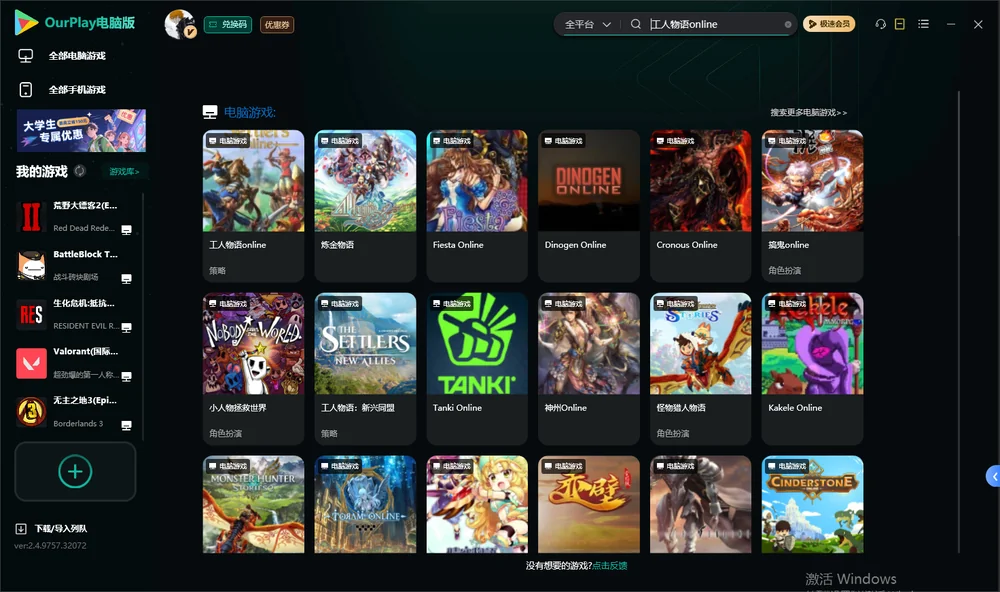Click the PC icon on Resident Evil row
This screenshot has height=592, width=1000.
[x=126, y=327]
